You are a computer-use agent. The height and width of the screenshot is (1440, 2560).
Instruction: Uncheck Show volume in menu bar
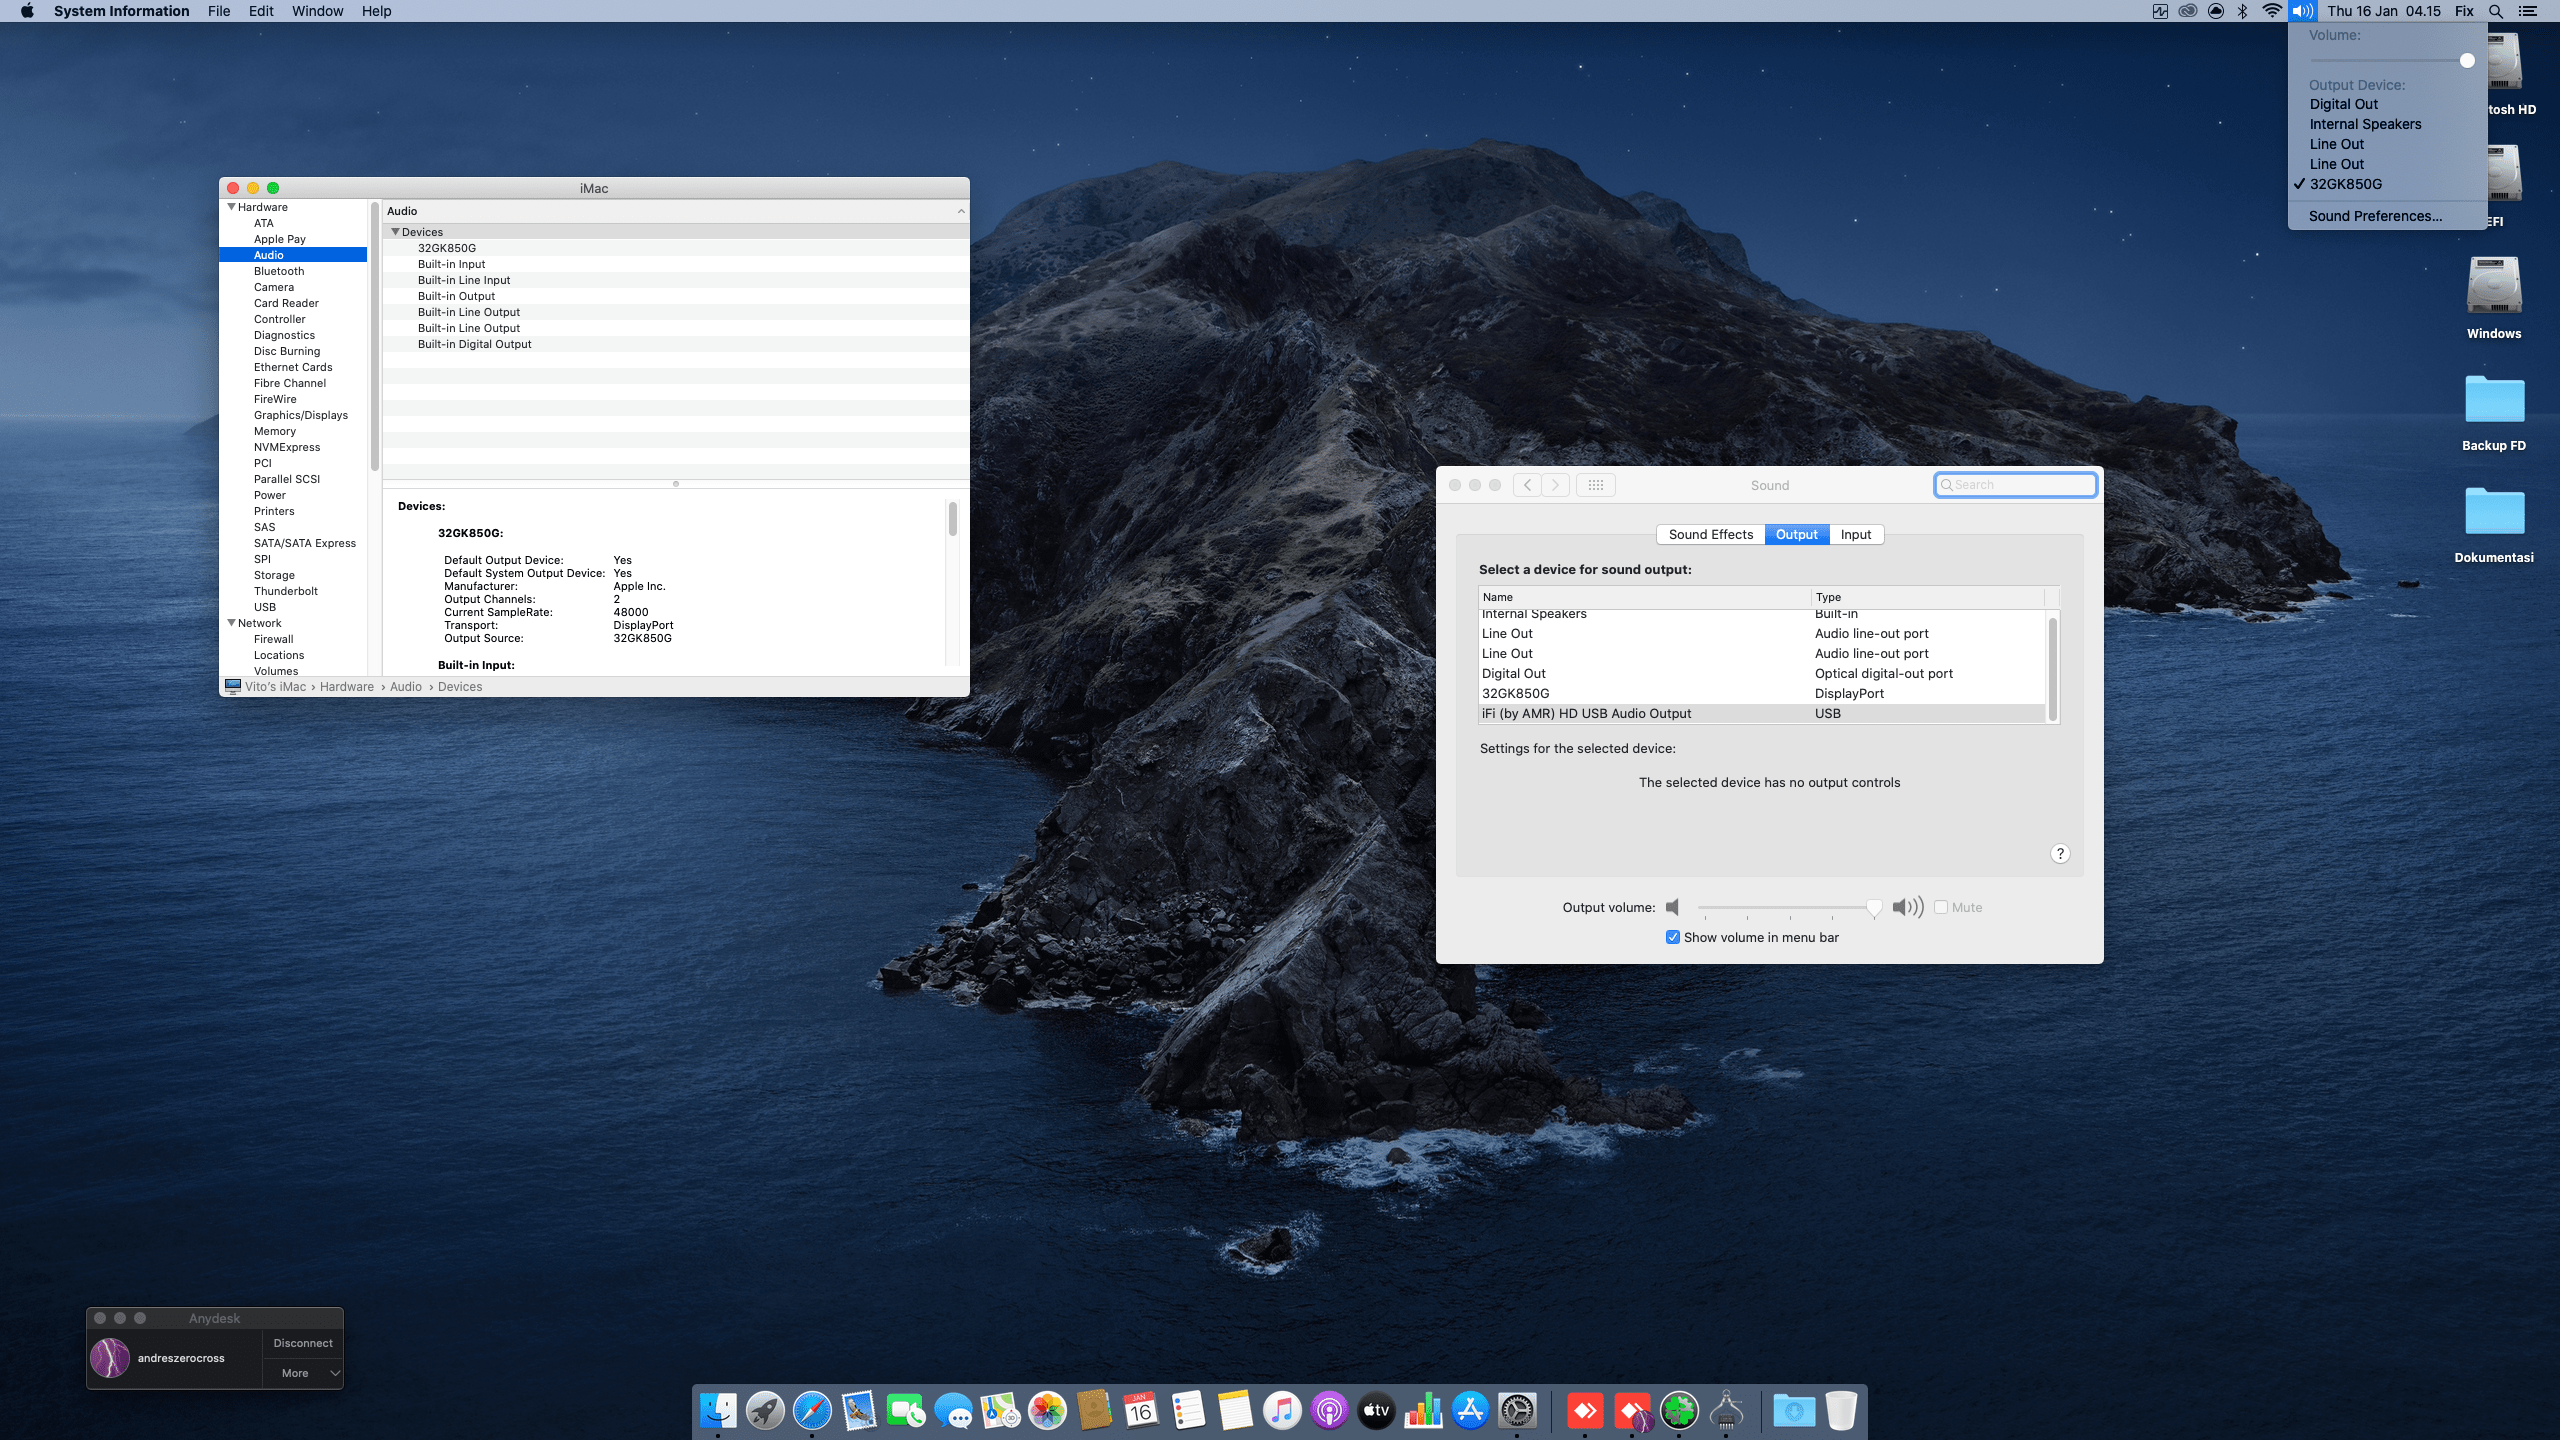click(1673, 937)
